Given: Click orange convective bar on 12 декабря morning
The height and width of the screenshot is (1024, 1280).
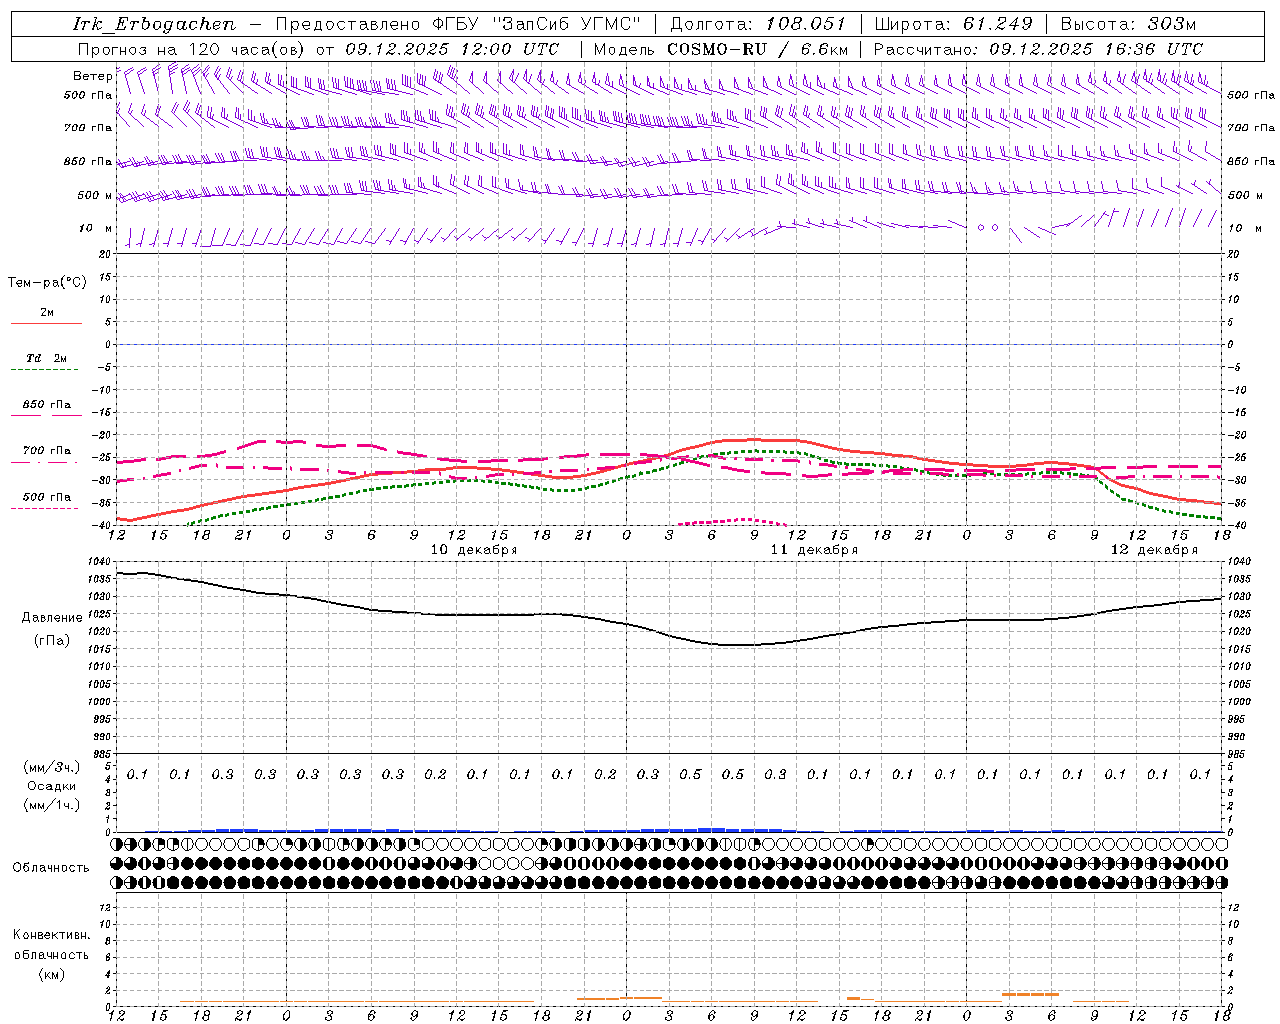Looking at the screenshot, I should point(1030,994).
